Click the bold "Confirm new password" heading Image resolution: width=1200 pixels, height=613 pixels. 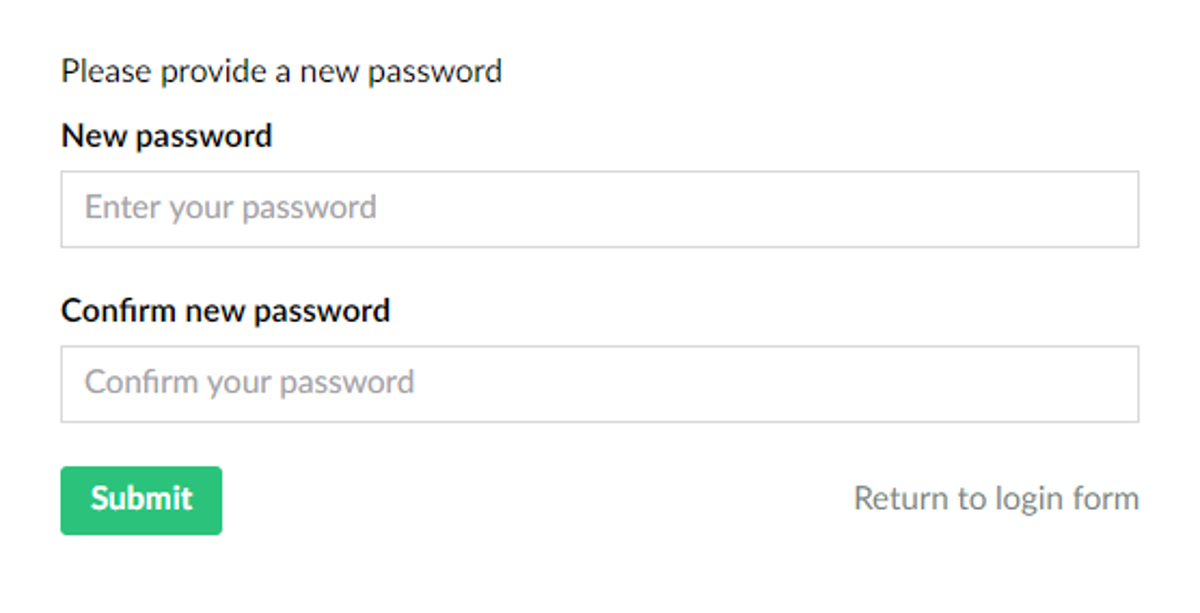point(226,311)
